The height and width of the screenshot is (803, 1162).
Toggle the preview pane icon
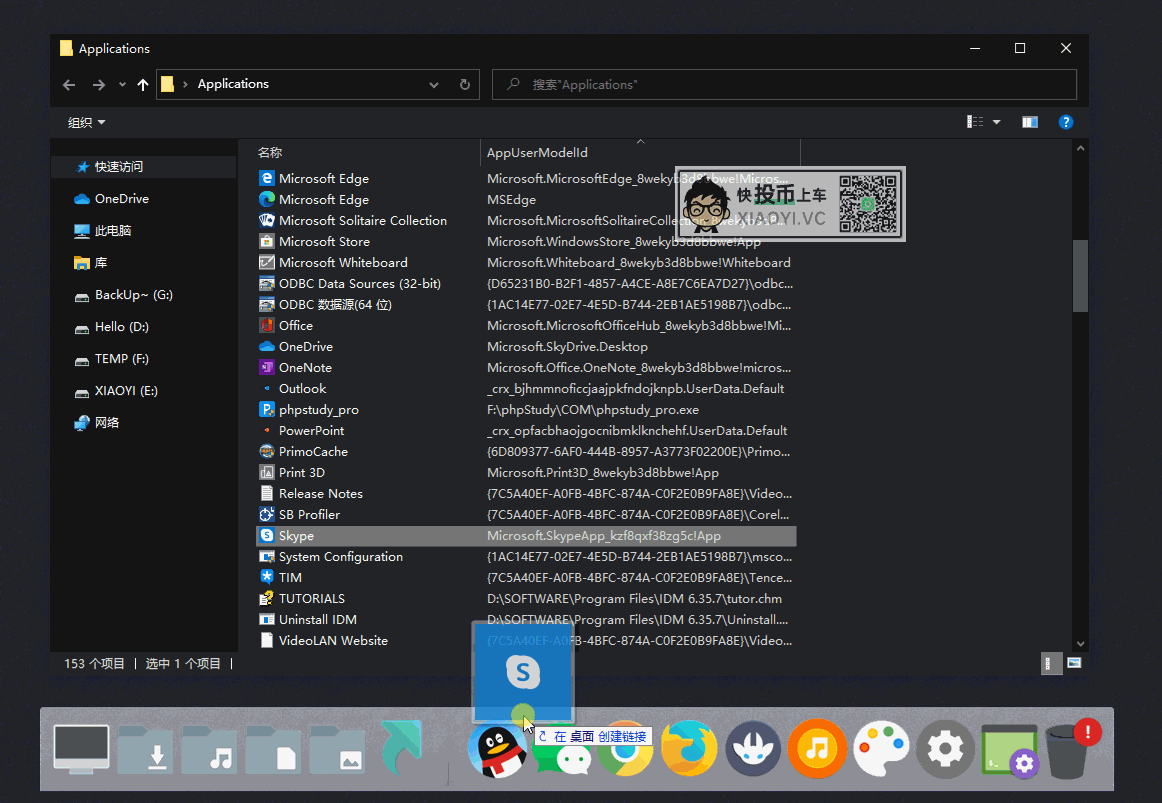tap(1029, 122)
